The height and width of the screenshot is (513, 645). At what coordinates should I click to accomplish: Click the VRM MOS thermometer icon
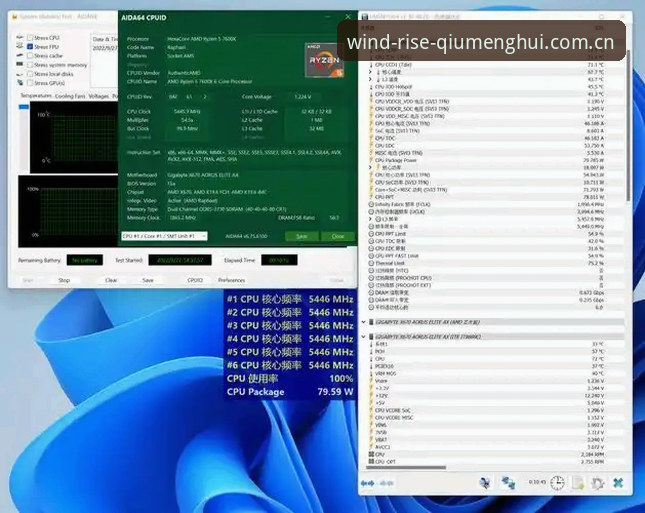(371, 374)
